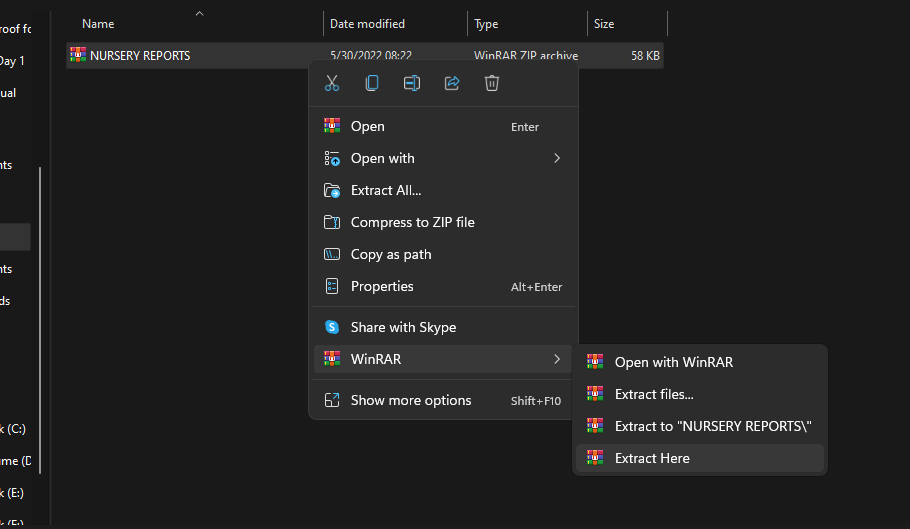Click the WinRAR icon next to Extract Here

coord(595,458)
